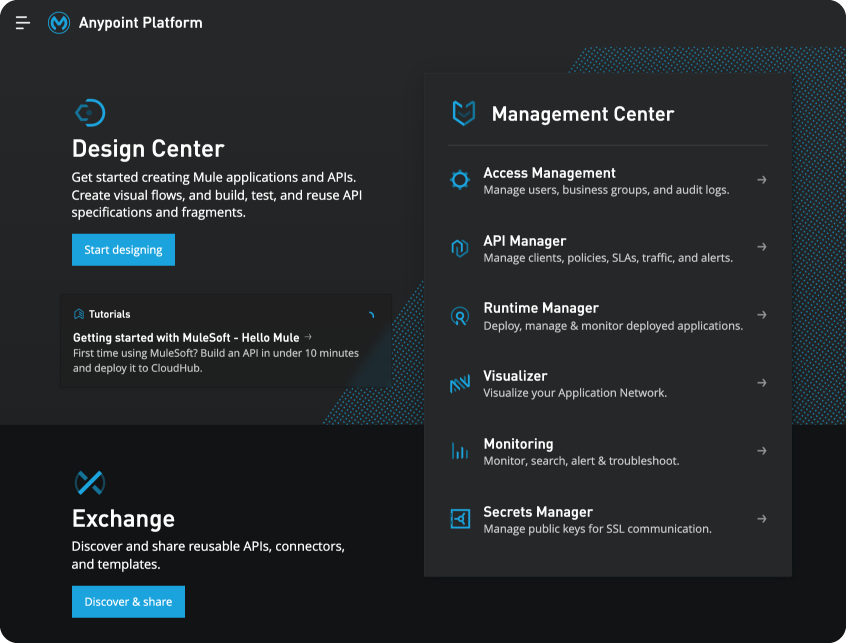
Task: Click the MuleSoft logo in the header
Action: pyautogui.click(x=58, y=22)
